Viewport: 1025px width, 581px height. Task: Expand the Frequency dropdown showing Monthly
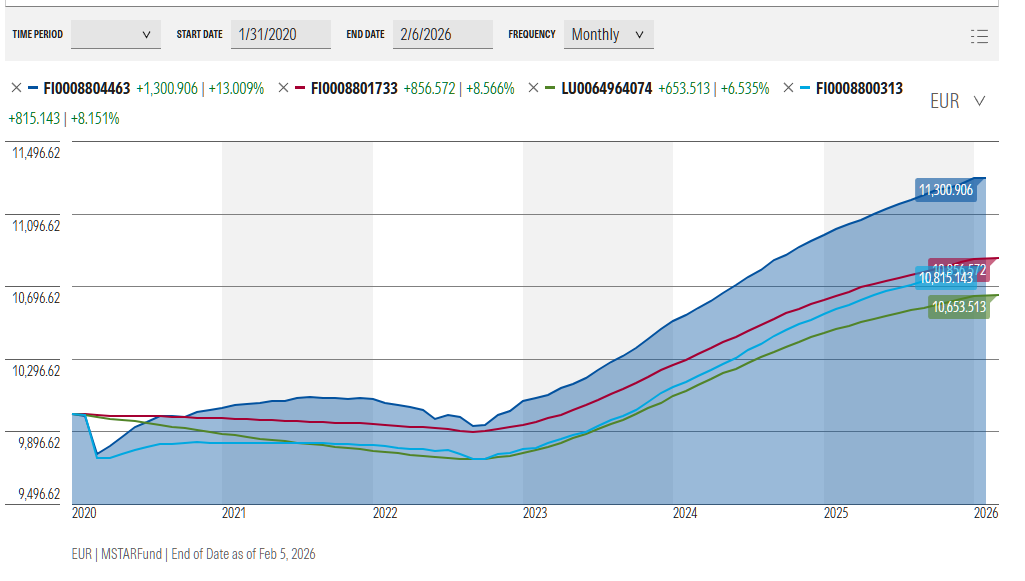(x=608, y=34)
